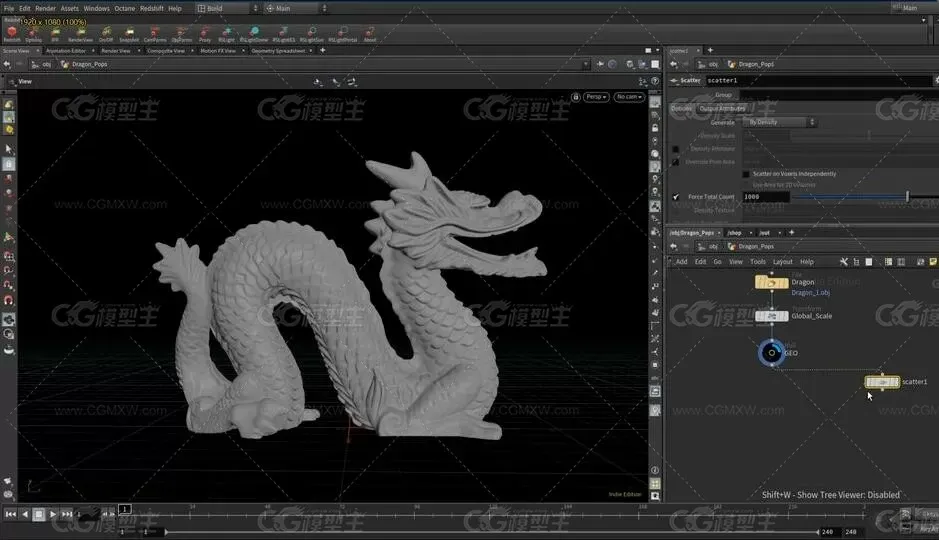Click the About shelf tool

369,34
